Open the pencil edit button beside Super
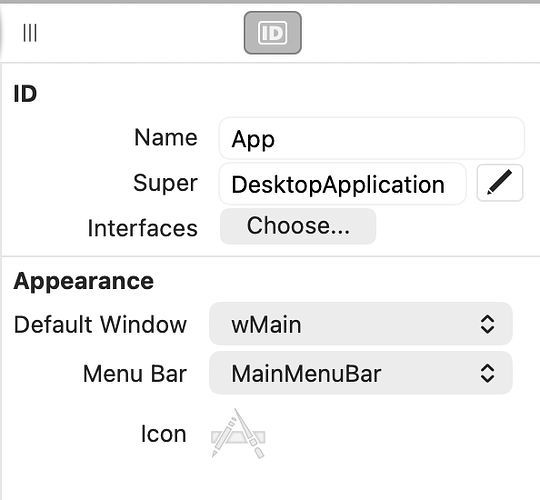This screenshot has width=540, height=500. point(500,183)
